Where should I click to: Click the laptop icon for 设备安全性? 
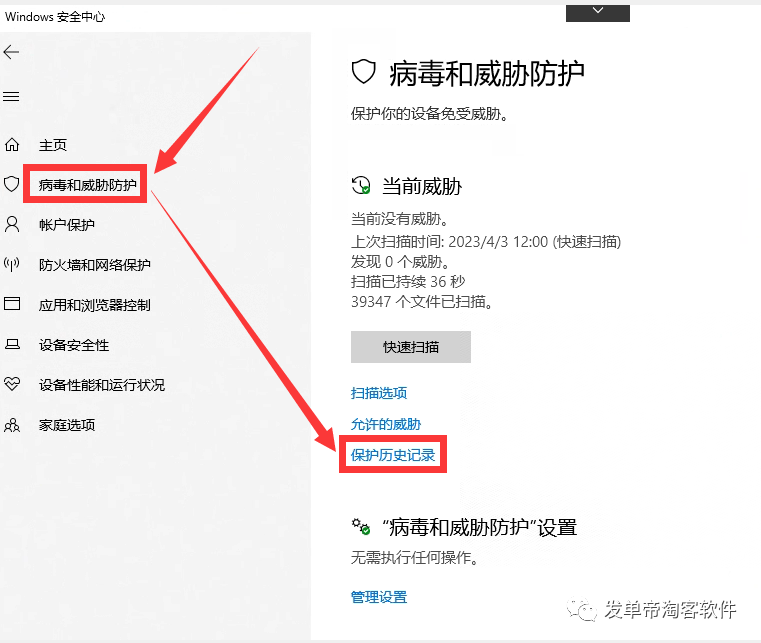point(12,344)
